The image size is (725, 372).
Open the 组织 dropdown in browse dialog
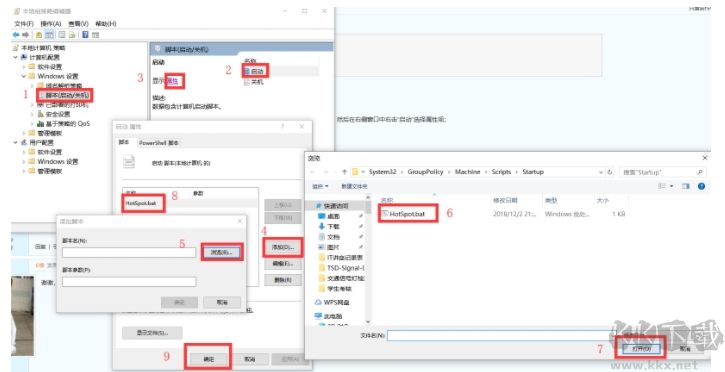[x=320, y=186]
